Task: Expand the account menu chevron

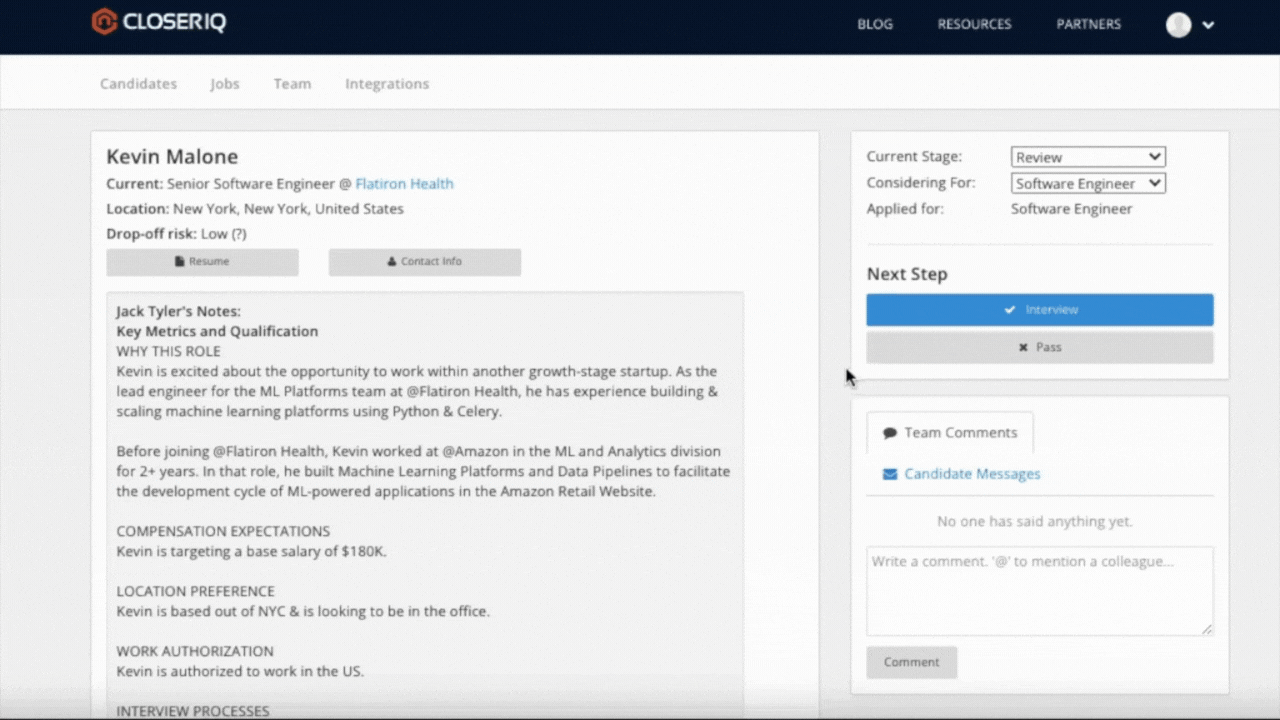Action: (x=1208, y=26)
